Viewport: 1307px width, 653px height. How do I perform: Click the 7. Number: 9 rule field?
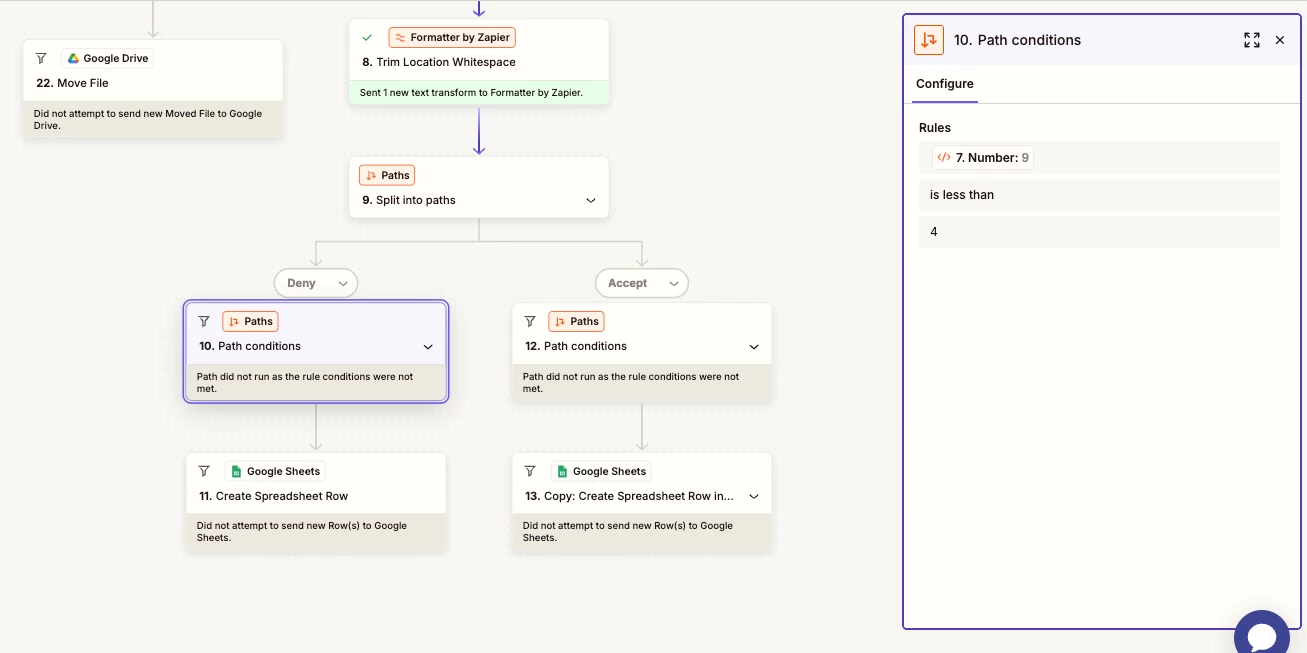point(1099,157)
